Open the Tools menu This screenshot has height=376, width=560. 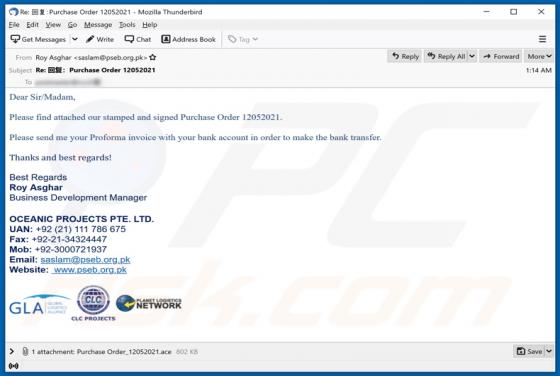pos(127,25)
